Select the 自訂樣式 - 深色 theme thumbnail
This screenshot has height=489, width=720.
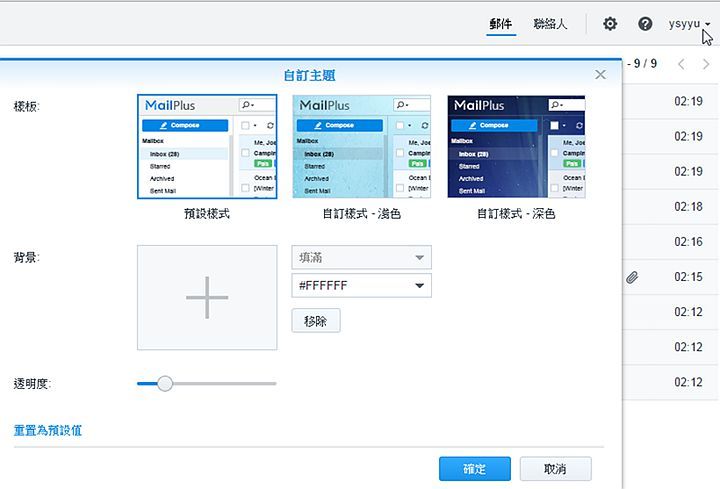pyautogui.click(x=516, y=147)
